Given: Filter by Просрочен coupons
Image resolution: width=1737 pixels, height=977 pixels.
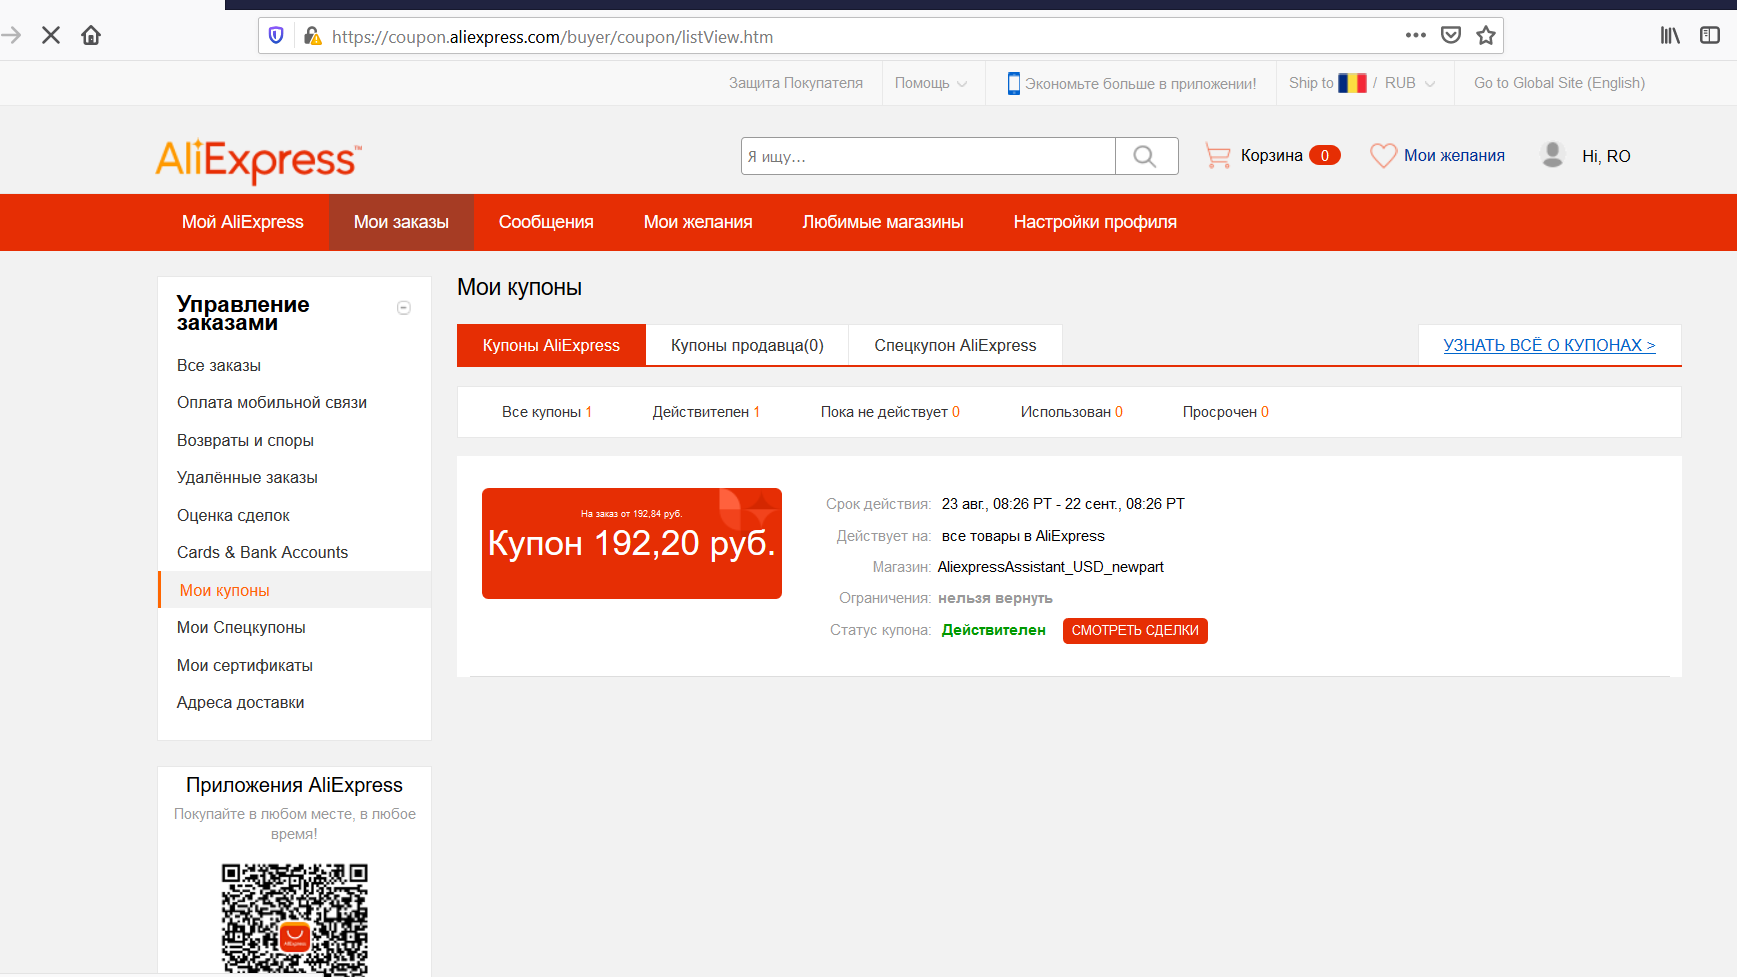Looking at the screenshot, I should [x=1225, y=412].
